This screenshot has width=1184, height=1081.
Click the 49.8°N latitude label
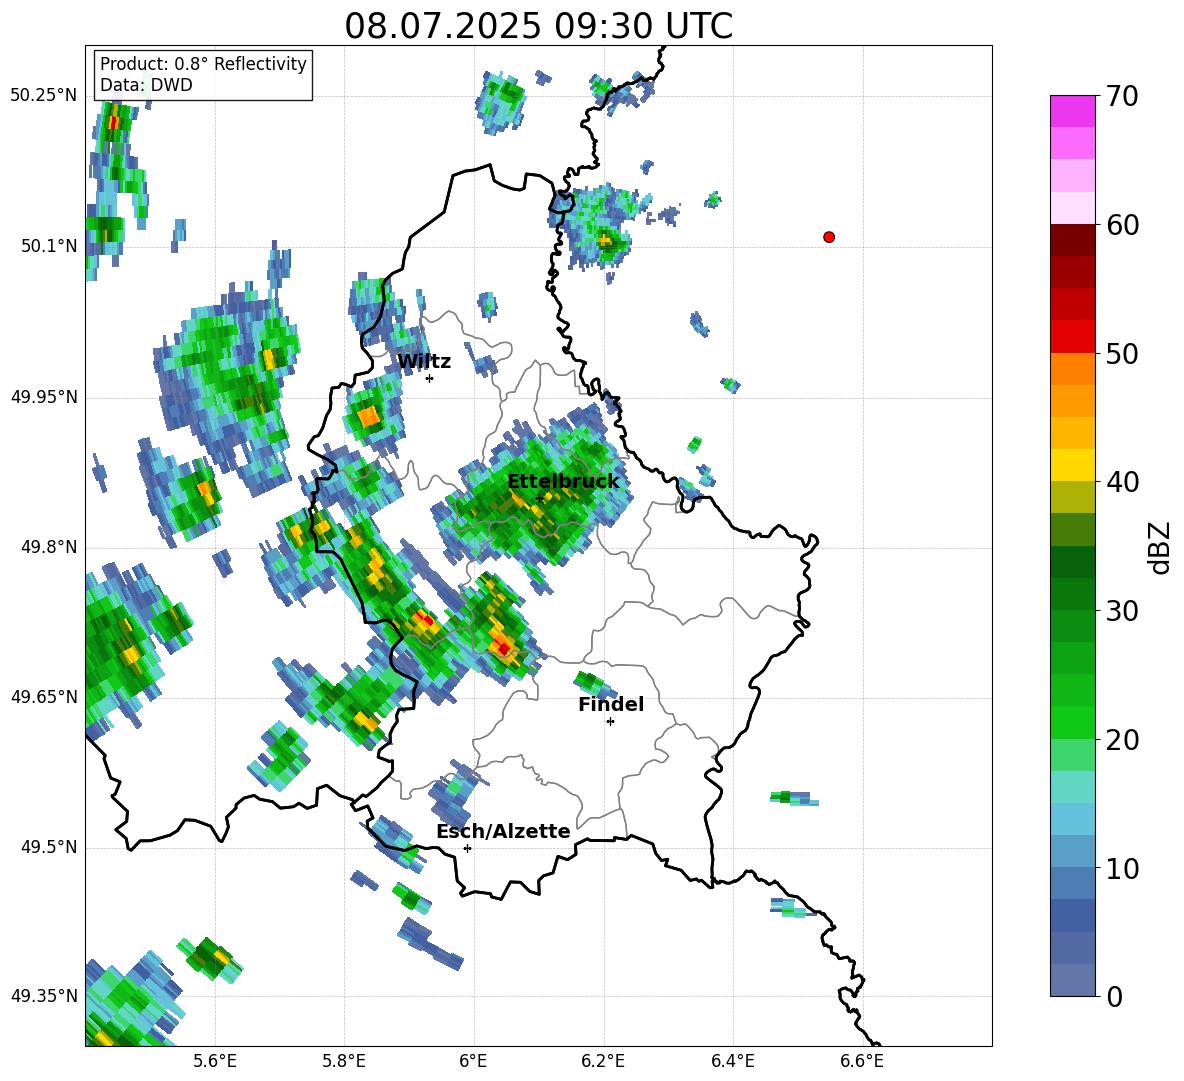click(48, 547)
